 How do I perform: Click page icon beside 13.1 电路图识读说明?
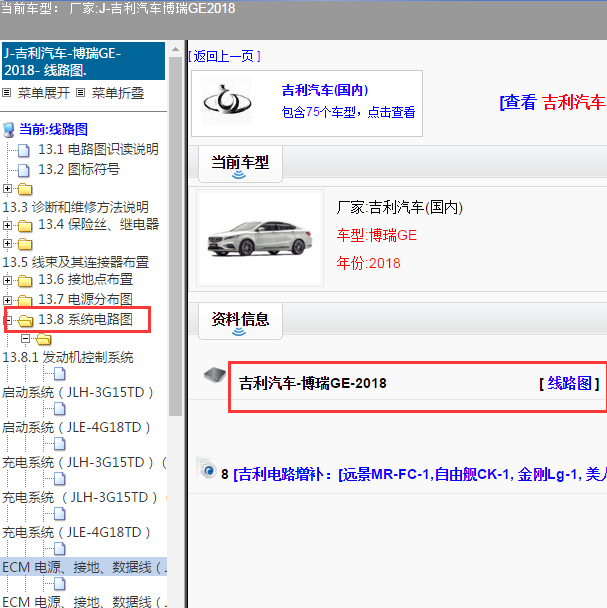(x=24, y=150)
